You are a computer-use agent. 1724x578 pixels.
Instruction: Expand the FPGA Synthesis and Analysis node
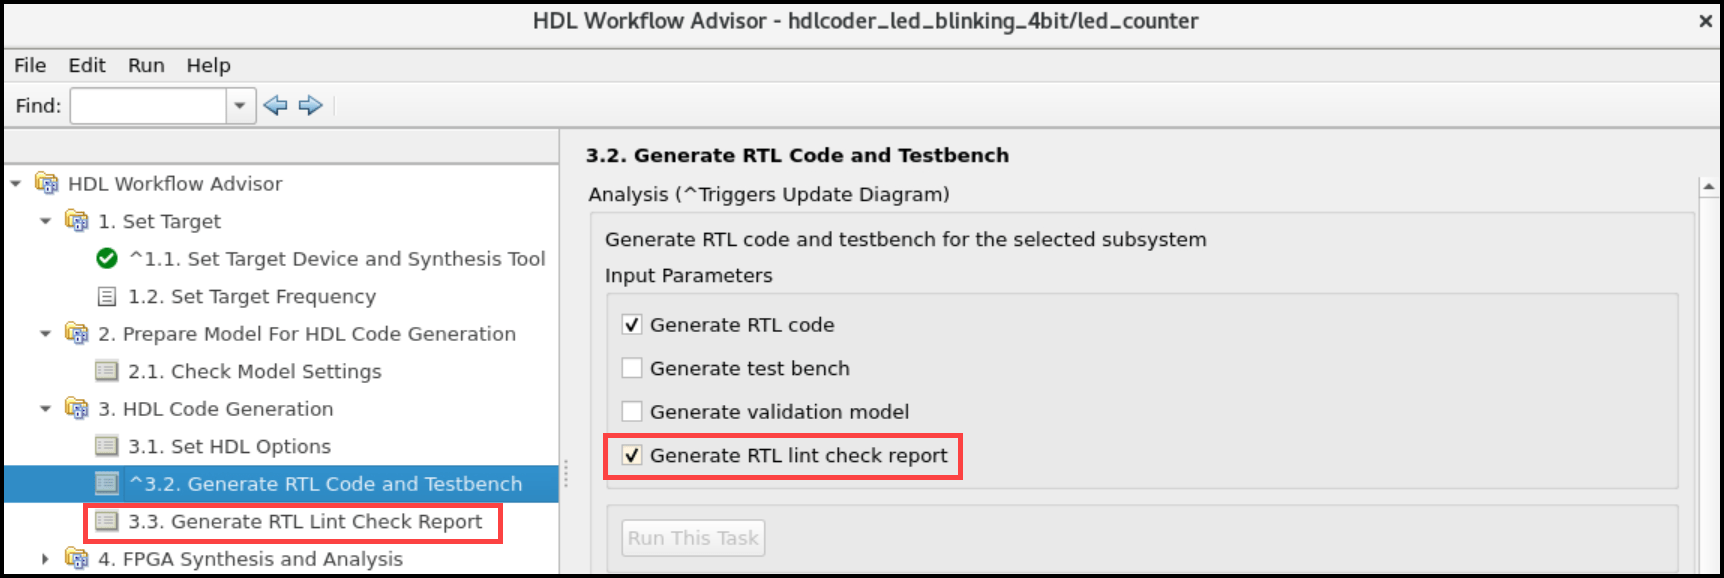(x=45, y=559)
